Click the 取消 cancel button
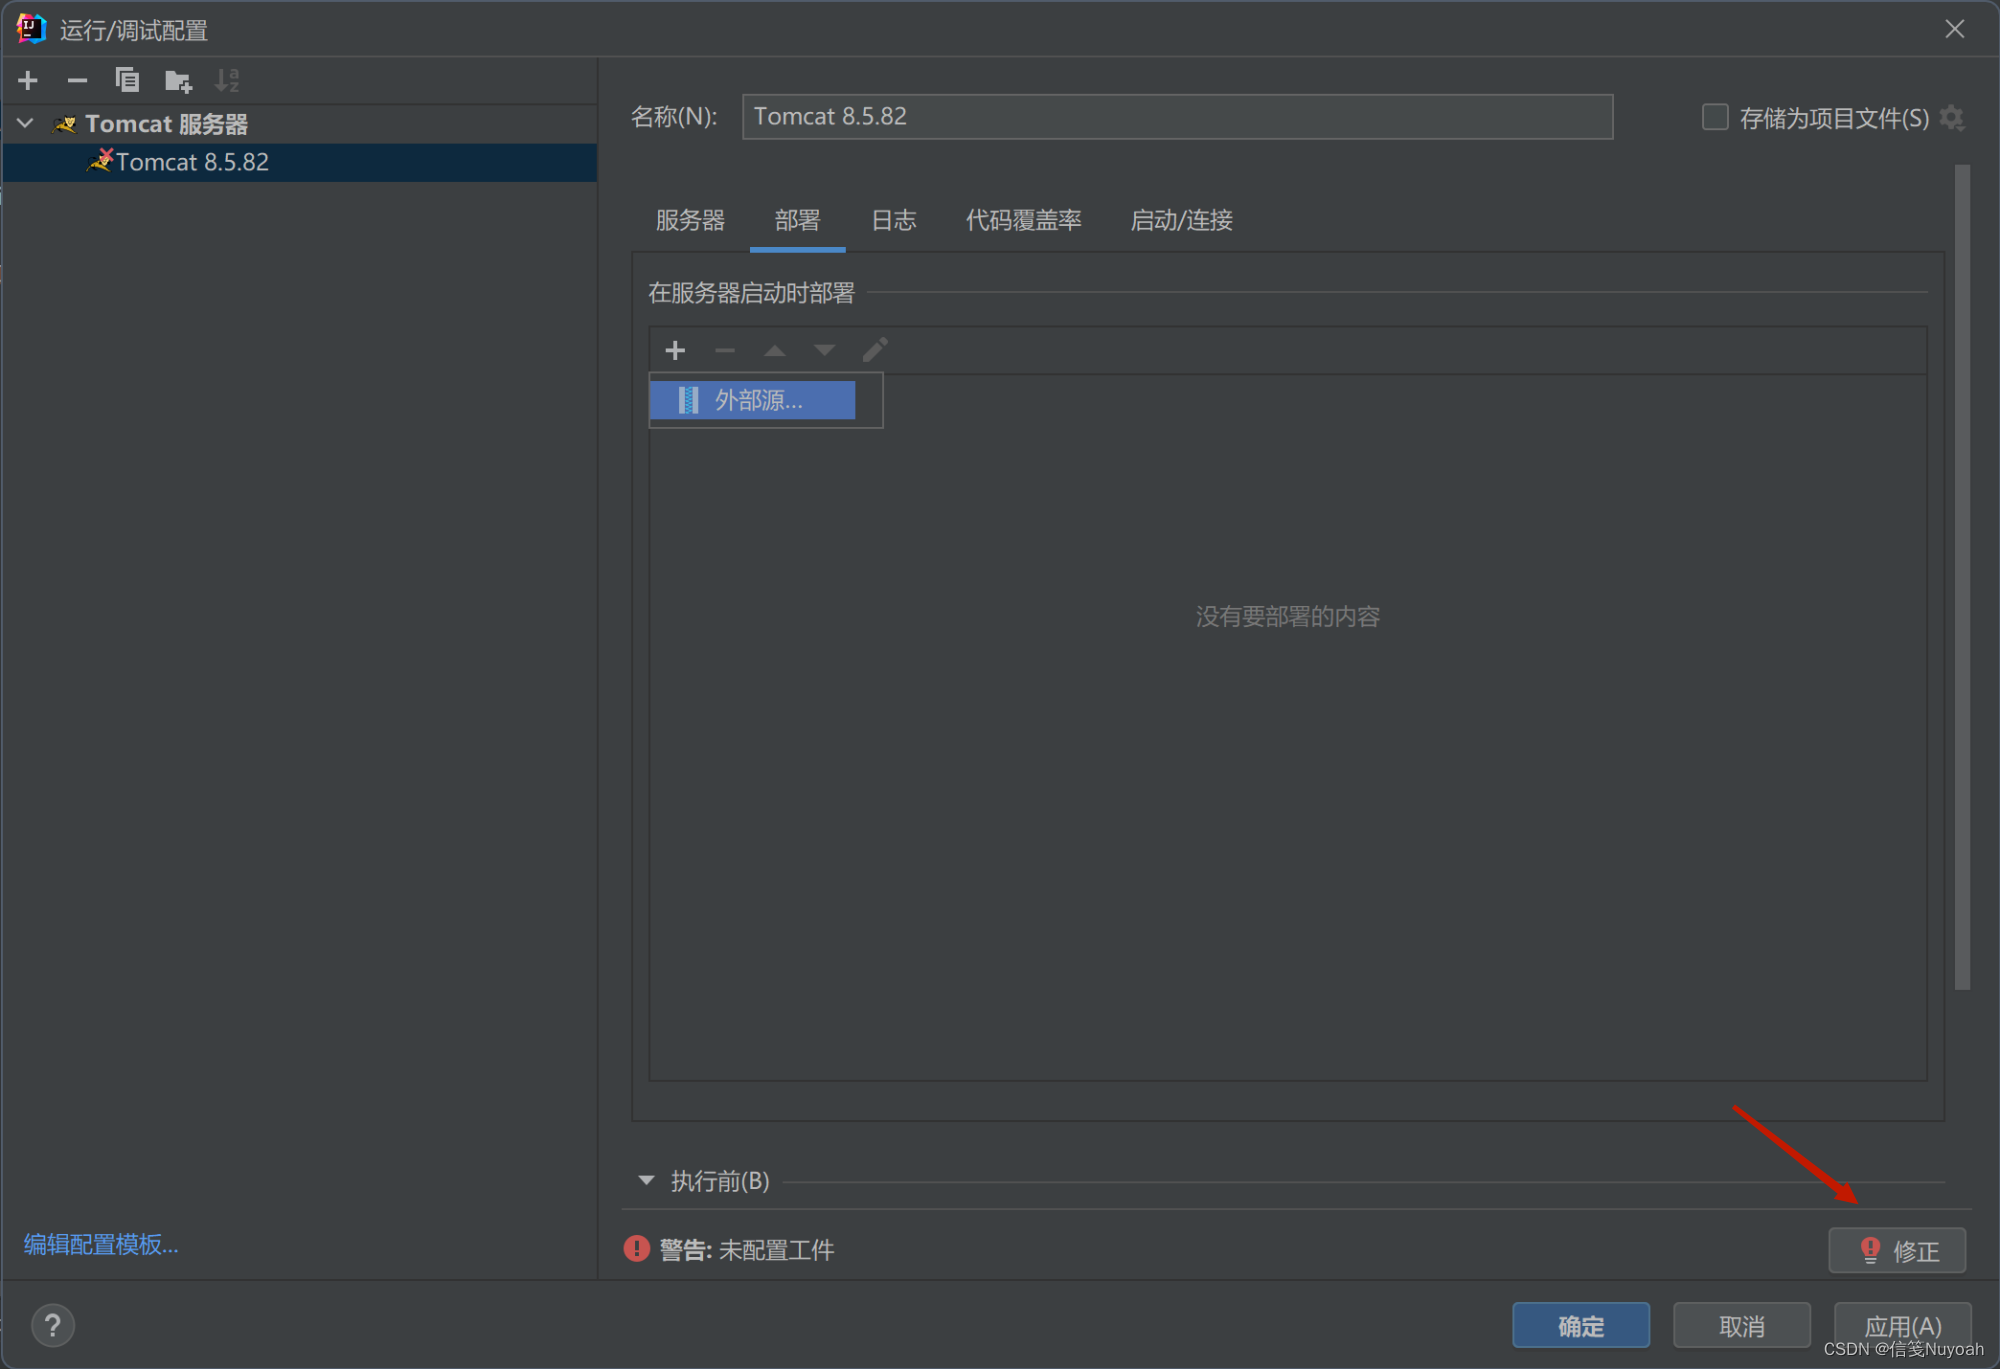The image size is (2000, 1369). point(1741,1326)
